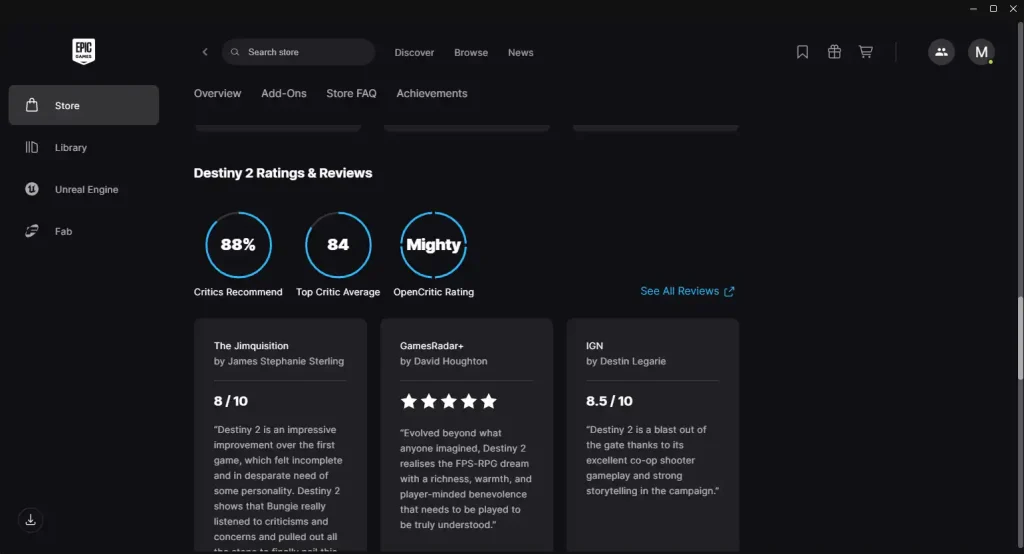Image resolution: width=1024 pixels, height=554 pixels.
Task: Click the Destiny 2 Ratings & Reviews heading
Action: click(283, 173)
